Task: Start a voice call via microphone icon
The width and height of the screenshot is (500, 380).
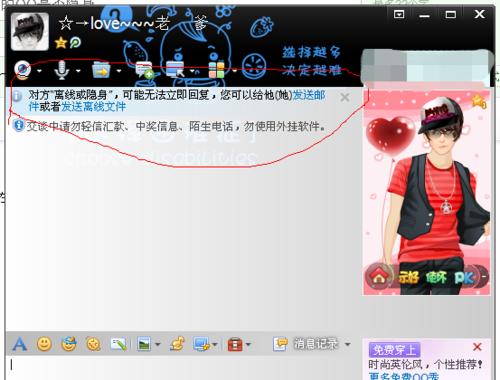Action: (62, 70)
